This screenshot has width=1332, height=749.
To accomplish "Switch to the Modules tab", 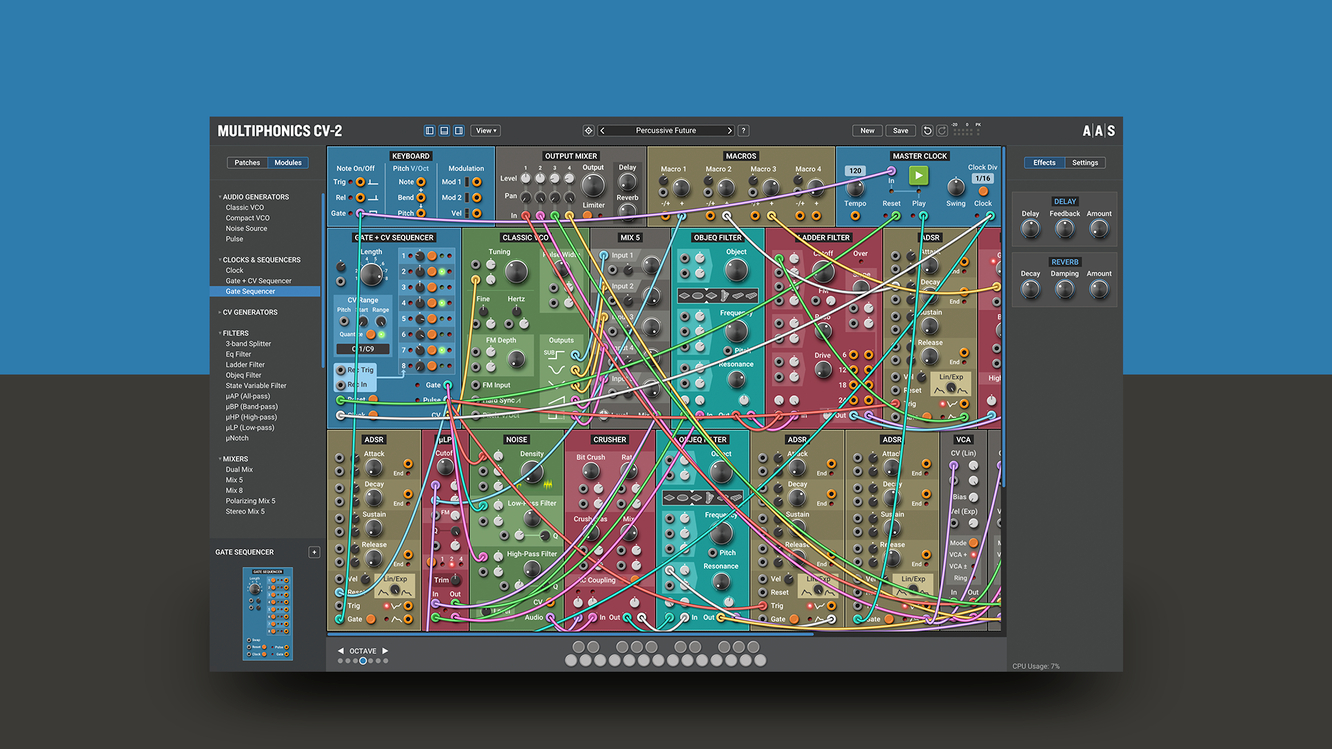I will (x=288, y=163).
